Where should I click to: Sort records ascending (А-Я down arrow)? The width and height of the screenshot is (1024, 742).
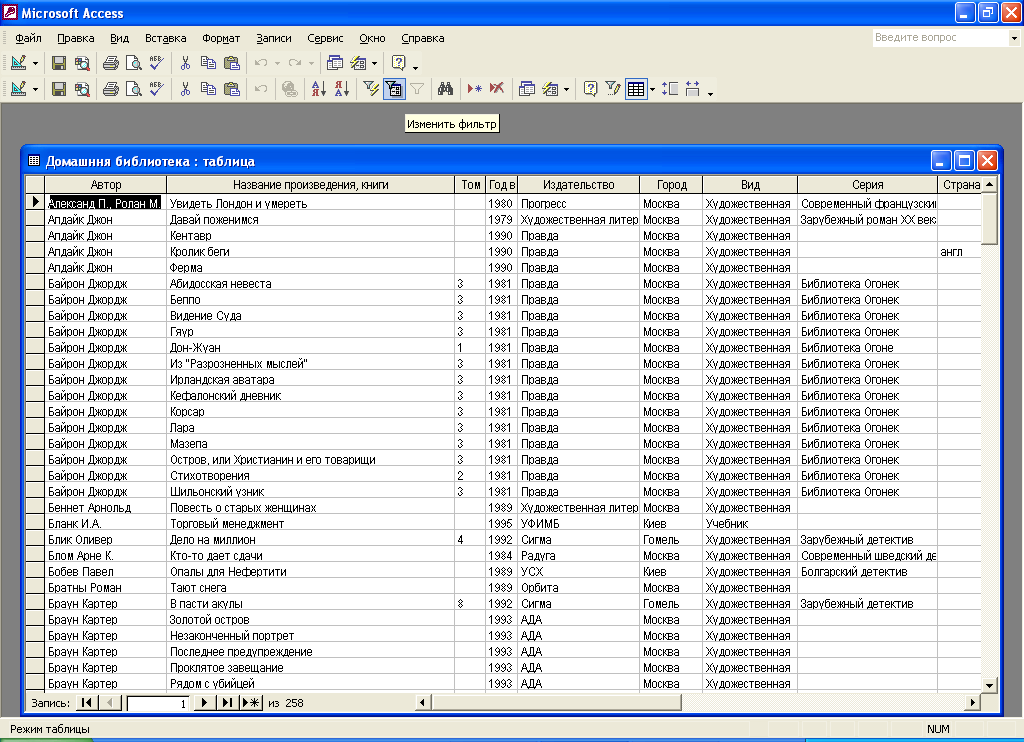click(319, 89)
